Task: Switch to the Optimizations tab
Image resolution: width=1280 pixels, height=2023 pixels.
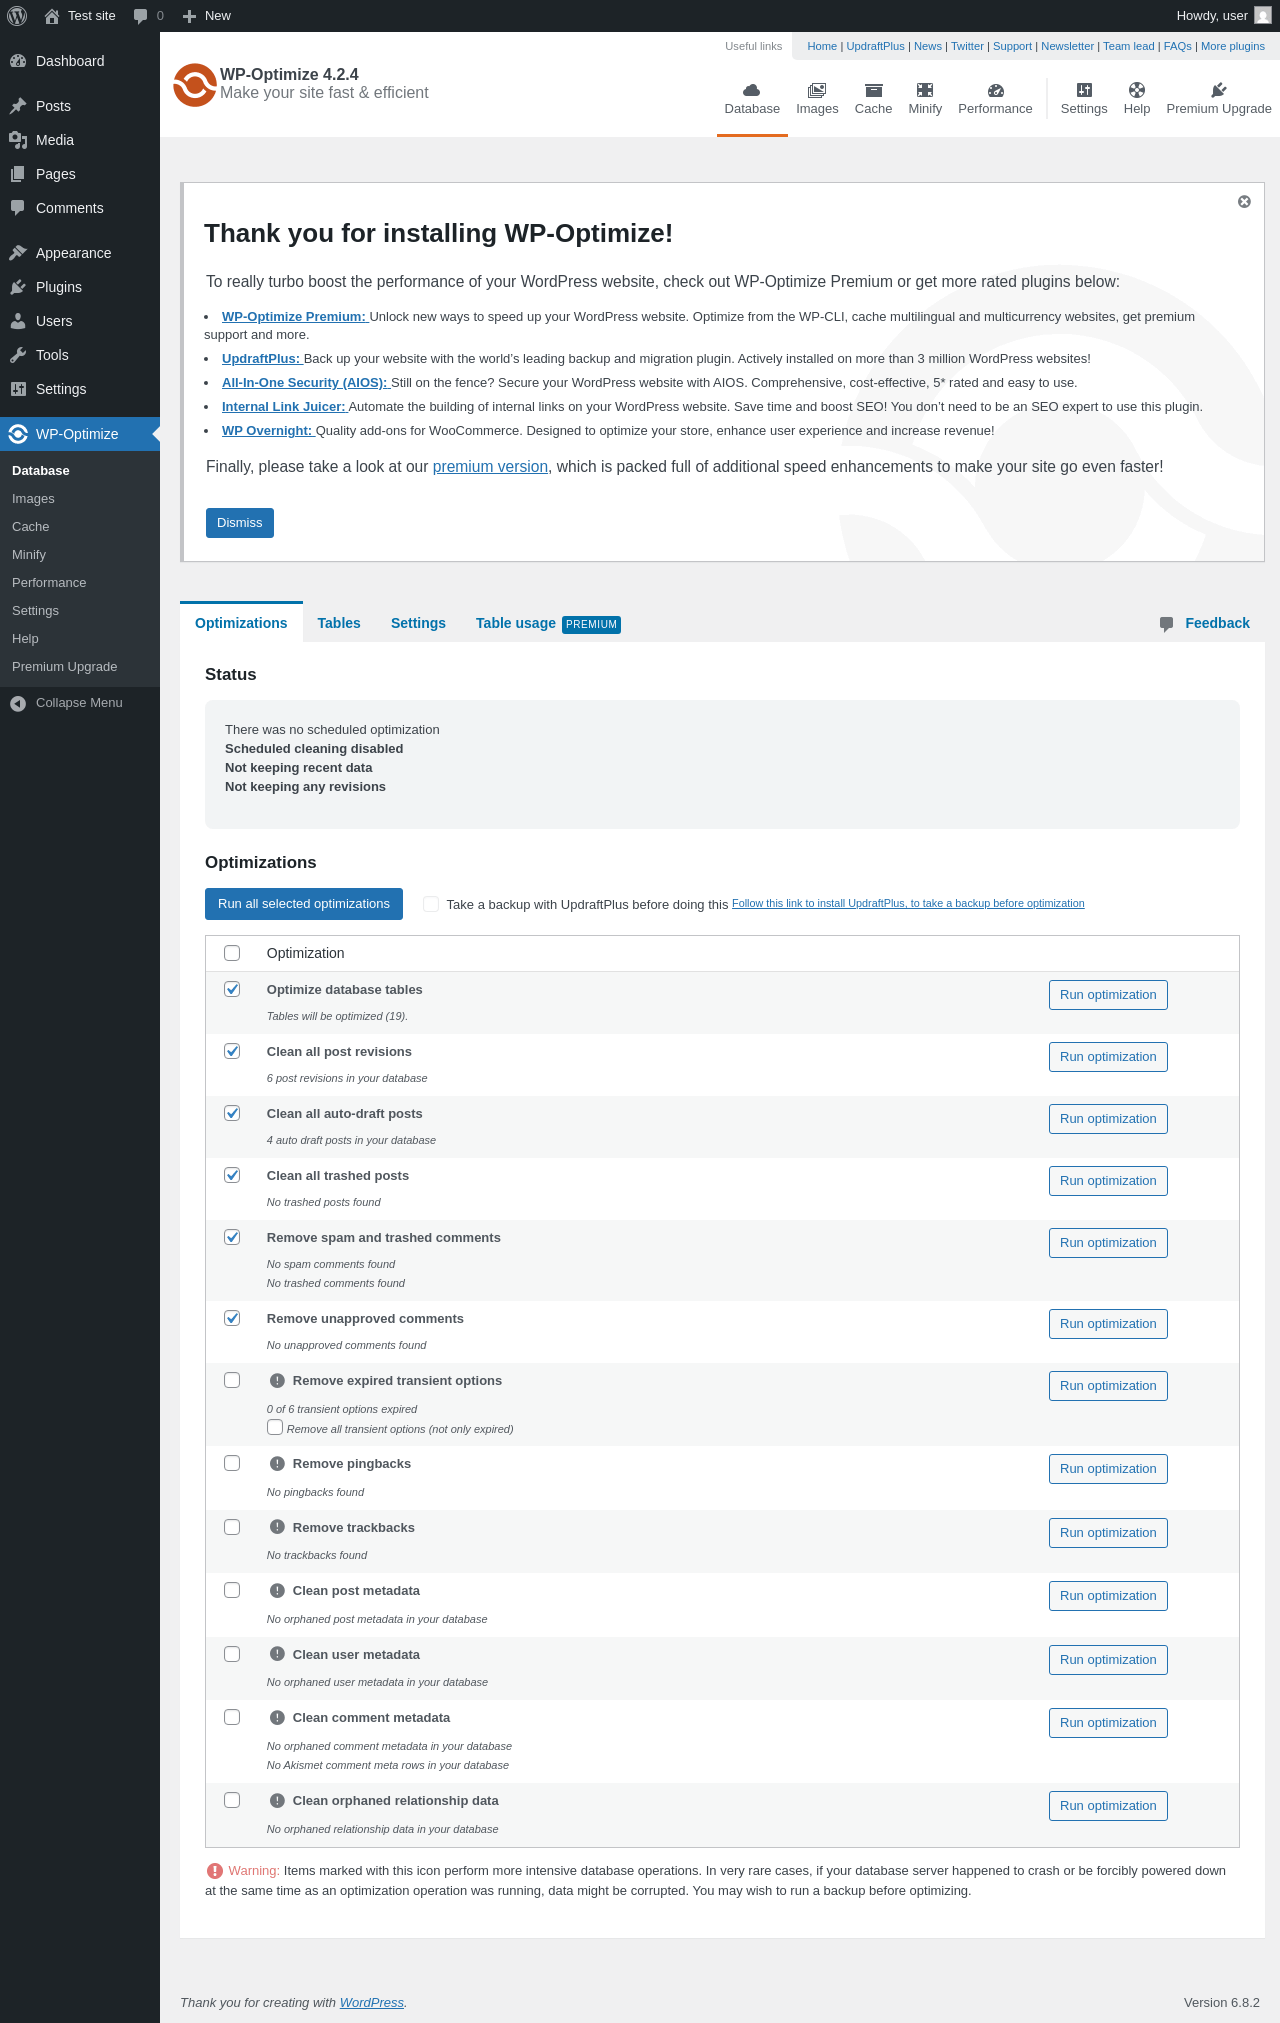Action: (241, 623)
